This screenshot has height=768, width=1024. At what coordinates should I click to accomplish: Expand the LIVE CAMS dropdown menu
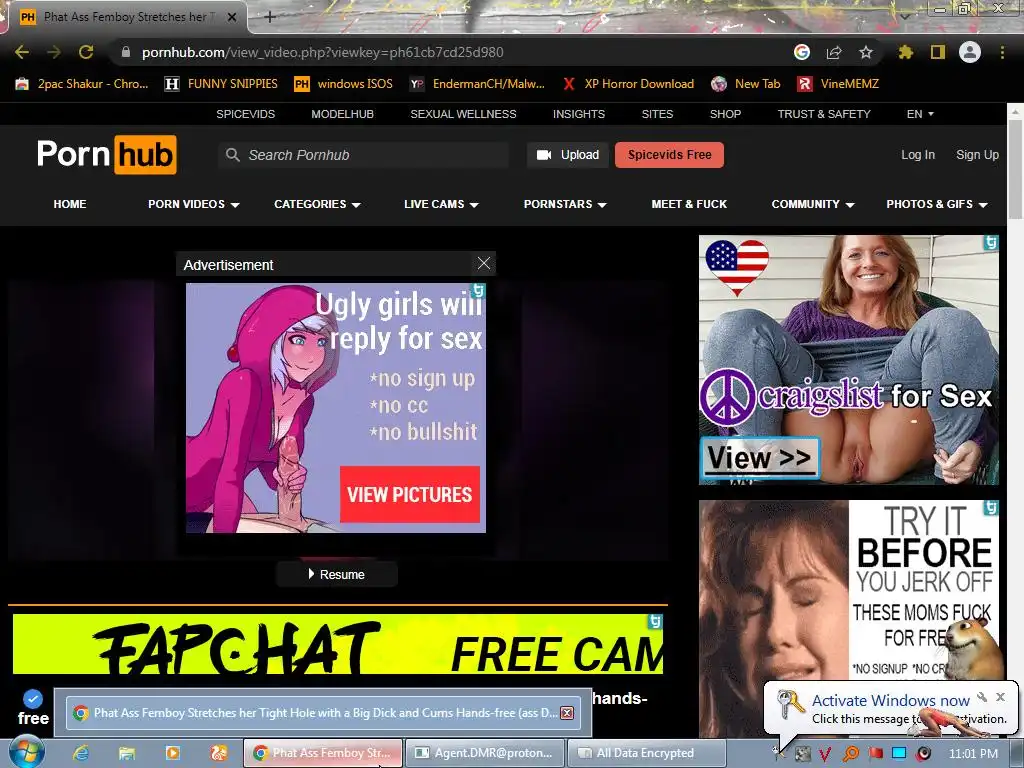coord(441,204)
